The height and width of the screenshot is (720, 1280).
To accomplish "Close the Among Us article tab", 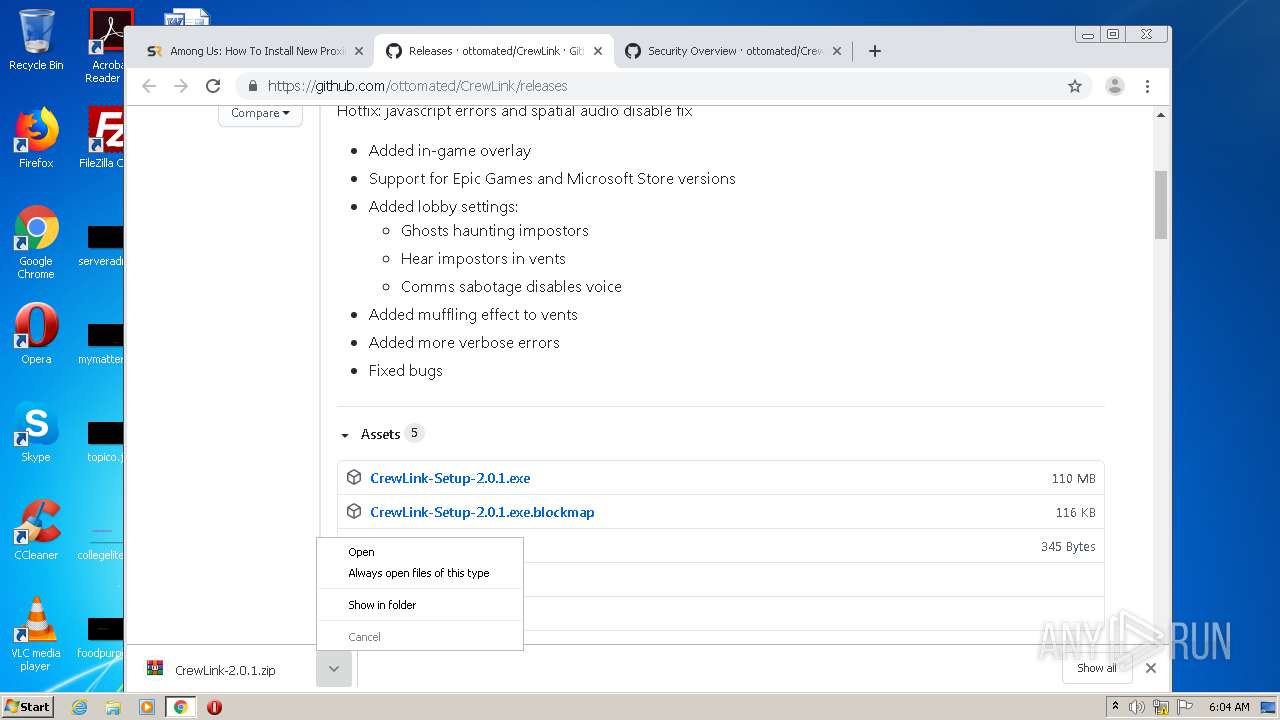I will point(359,51).
